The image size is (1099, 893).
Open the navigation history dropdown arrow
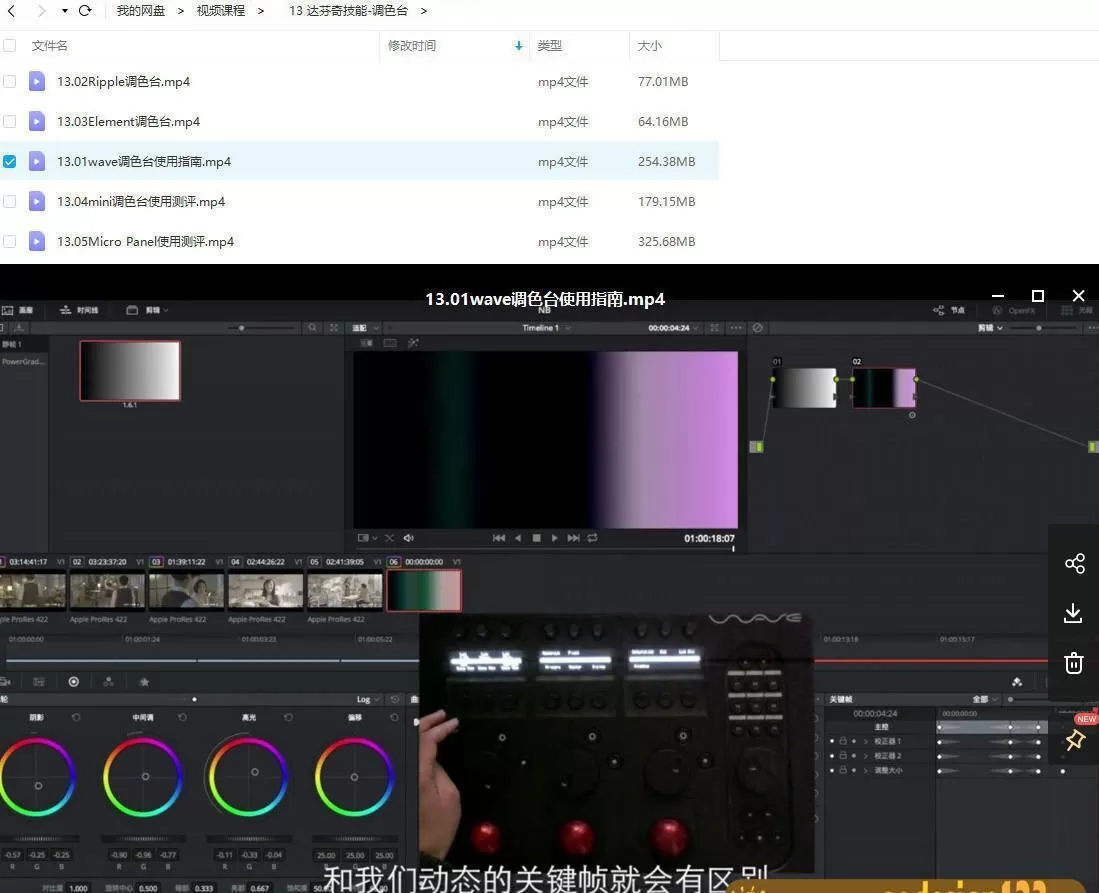point(65,11)
